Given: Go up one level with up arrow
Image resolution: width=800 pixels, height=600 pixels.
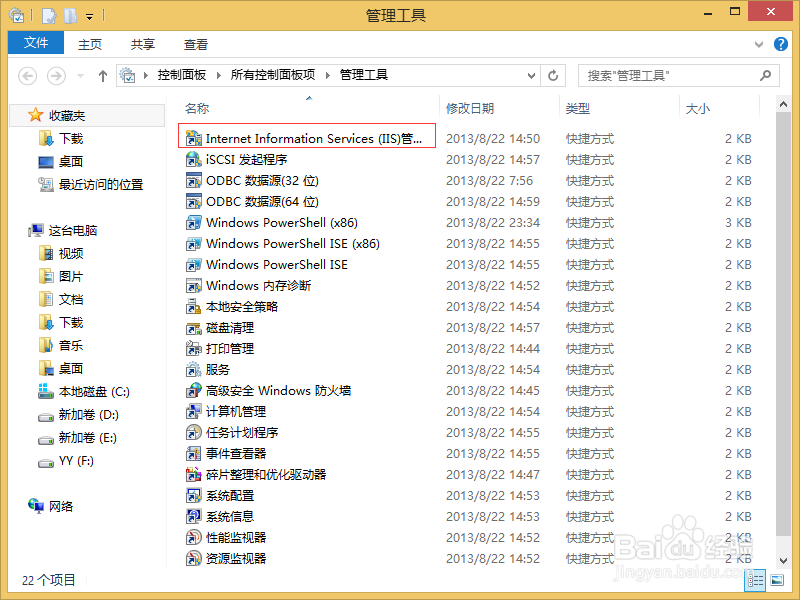Looking at the screenshot, I should (x=103, y=76).
